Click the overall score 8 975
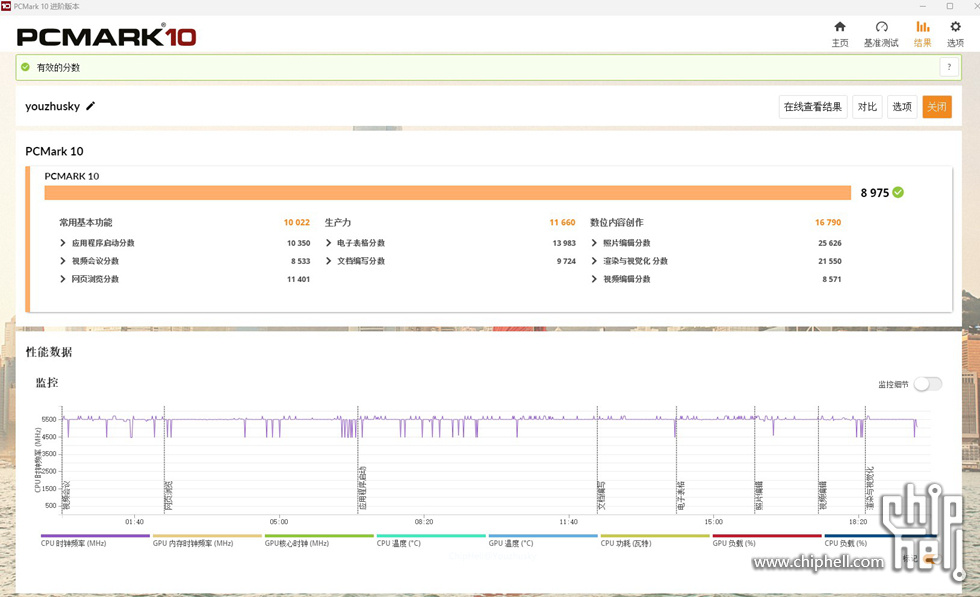Screen dimensions: 980x597 coord(874,193)
